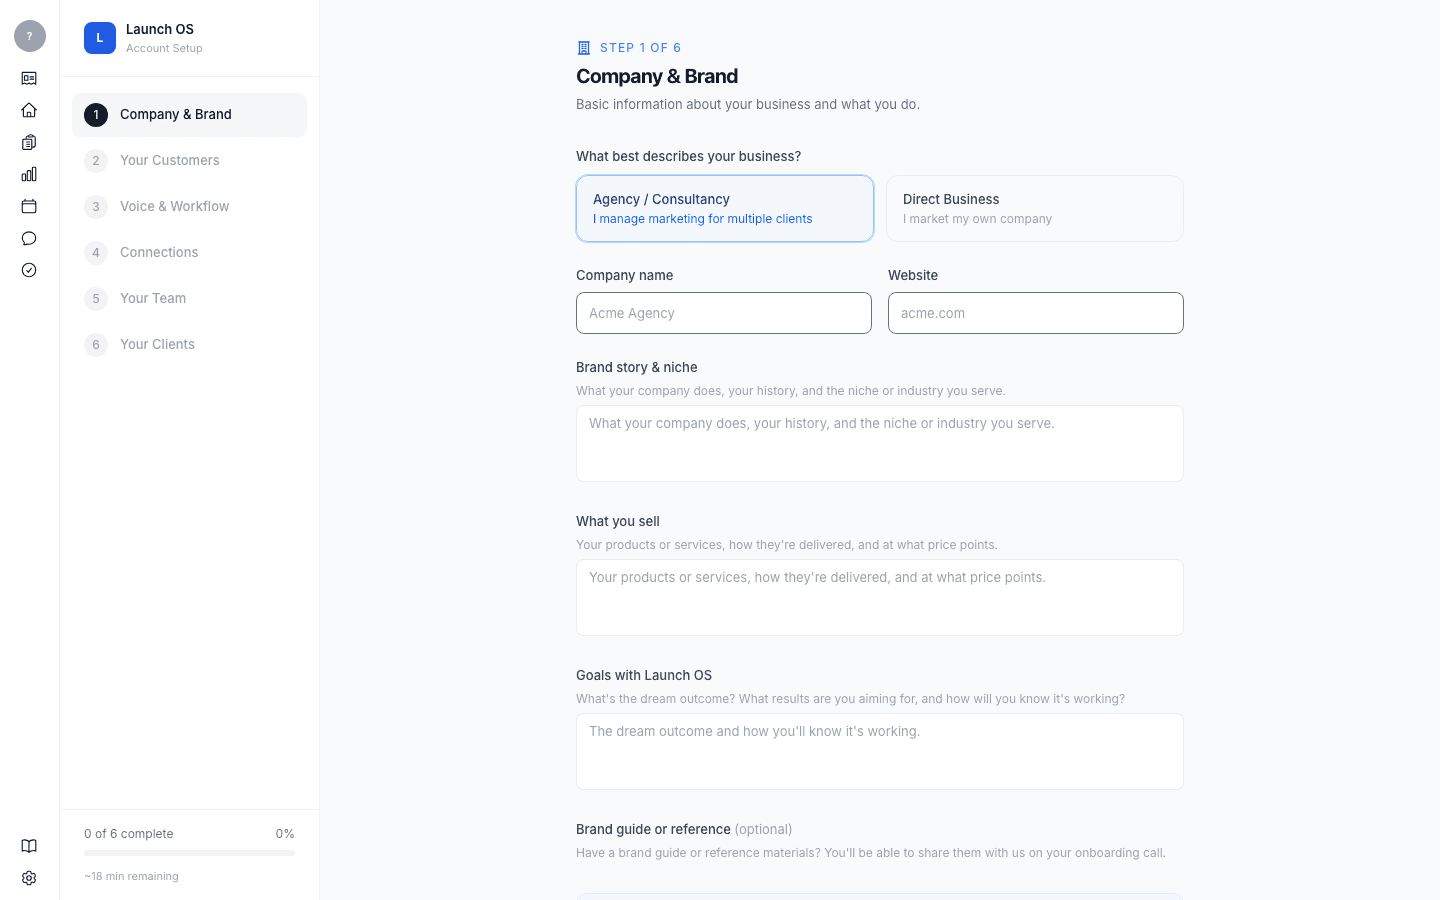
Task: Click the '0 of 6 complete' text
Action: (x=129, y=834)
